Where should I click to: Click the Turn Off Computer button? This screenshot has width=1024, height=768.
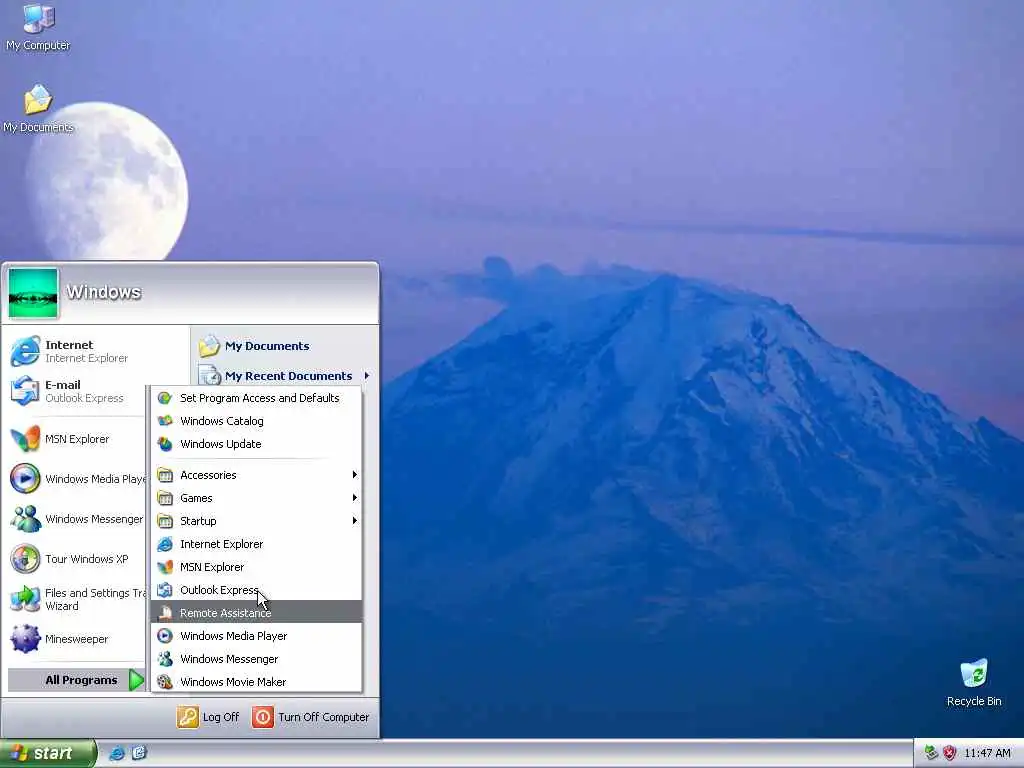tap(311, 717)
